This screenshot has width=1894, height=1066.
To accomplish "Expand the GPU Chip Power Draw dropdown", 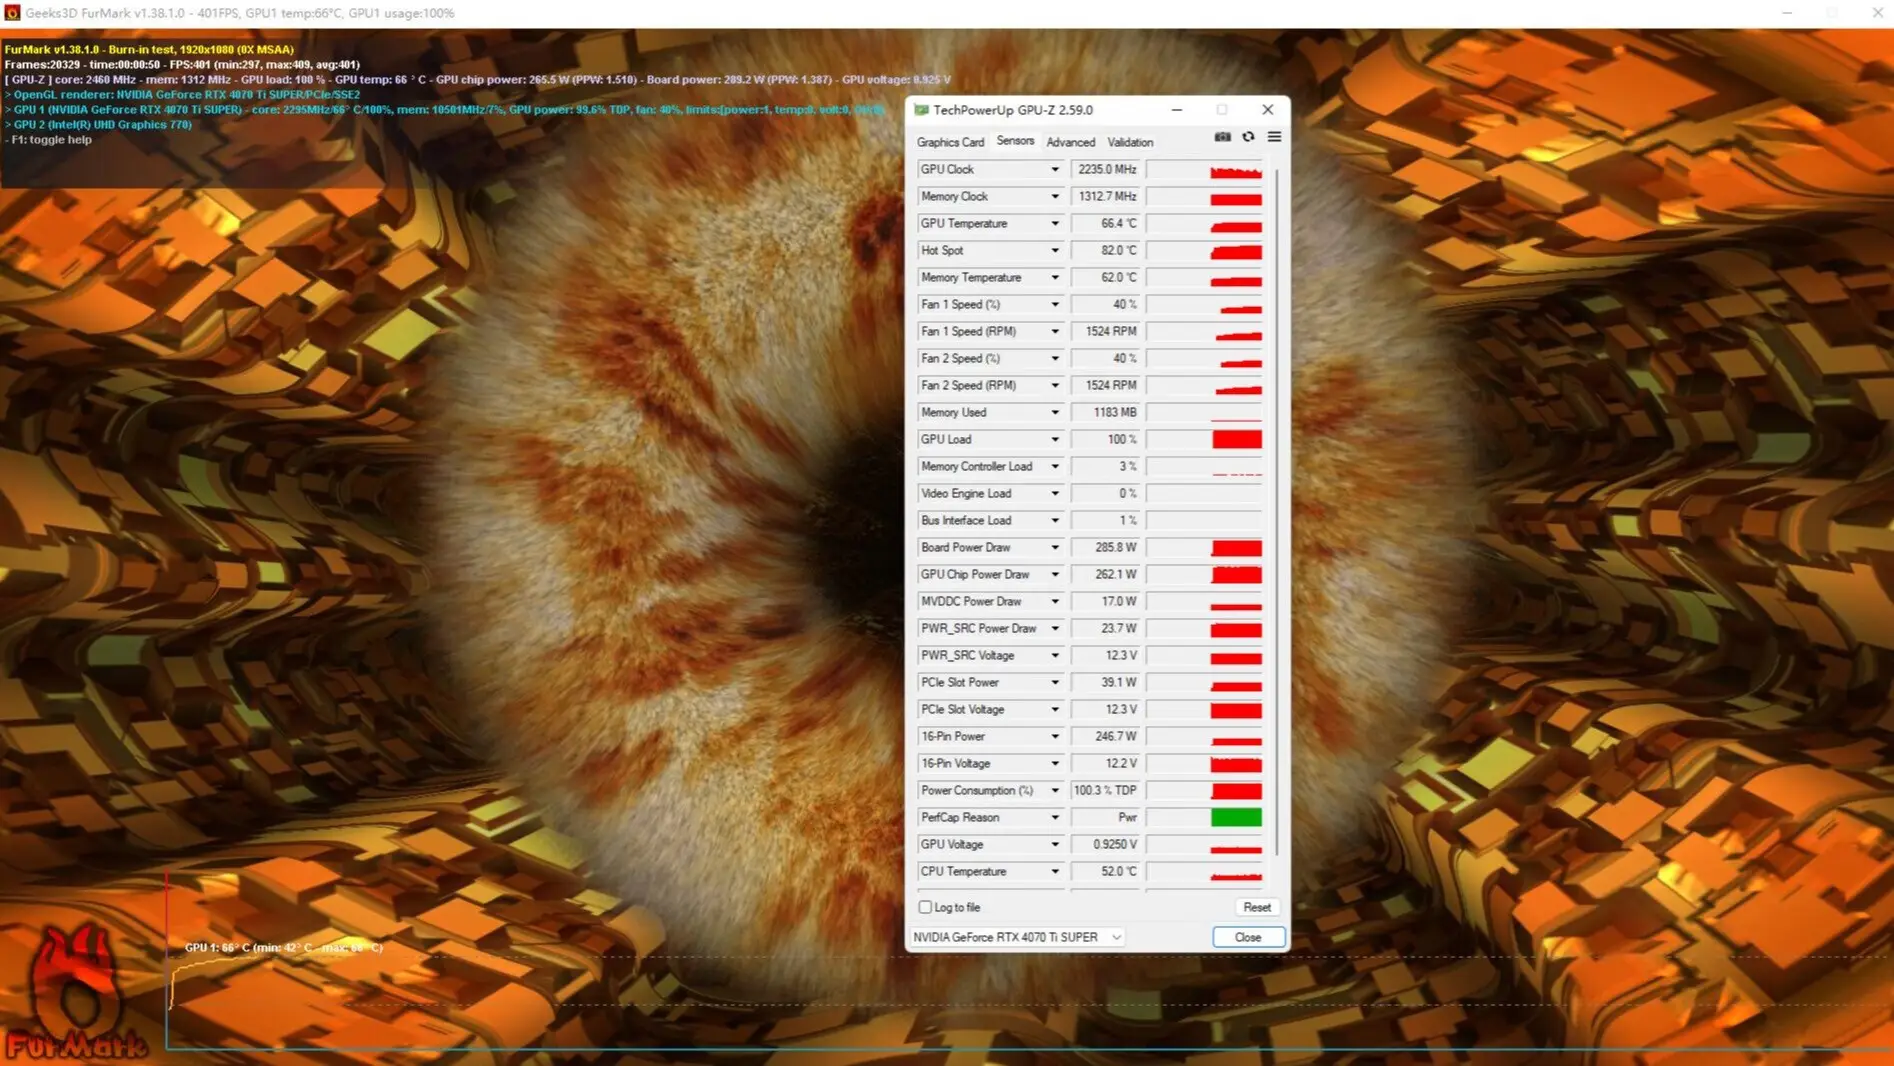I will (x=1054, y=575).
